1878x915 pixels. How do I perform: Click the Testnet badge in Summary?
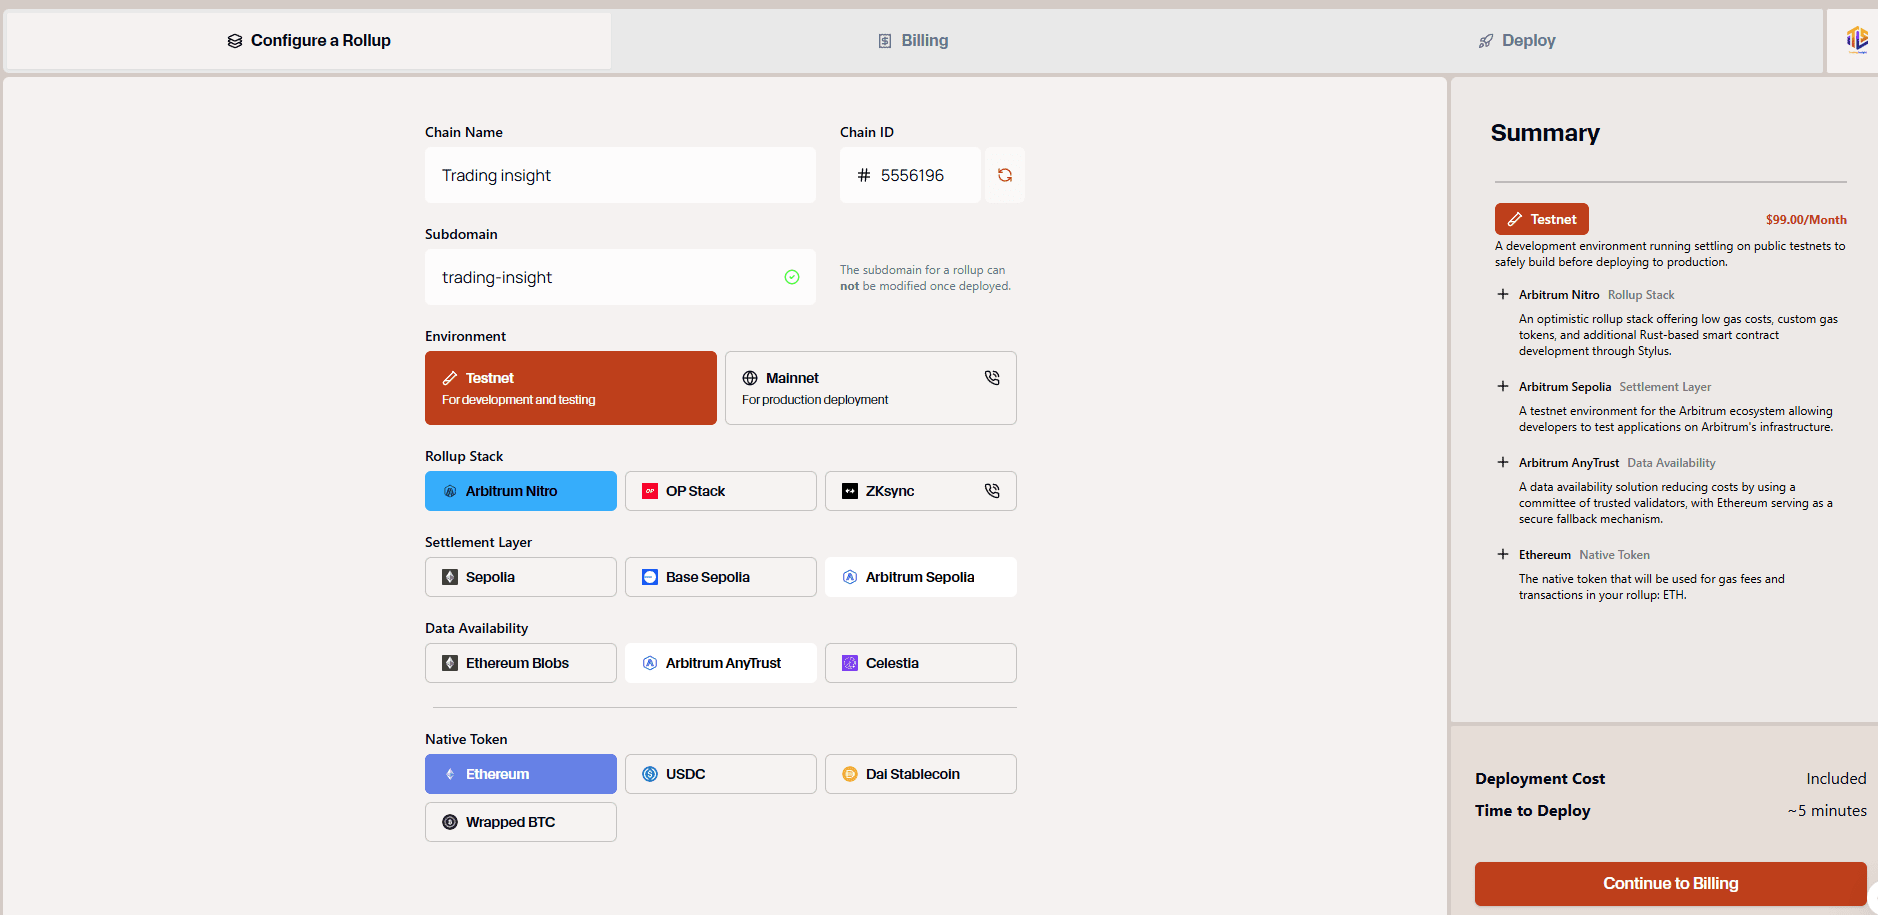pyautogui.click(x=1542, y=219)
